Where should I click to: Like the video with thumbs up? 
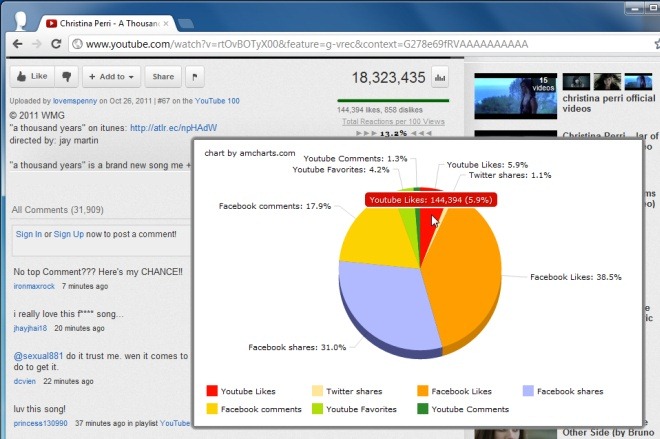click(32, 77)
